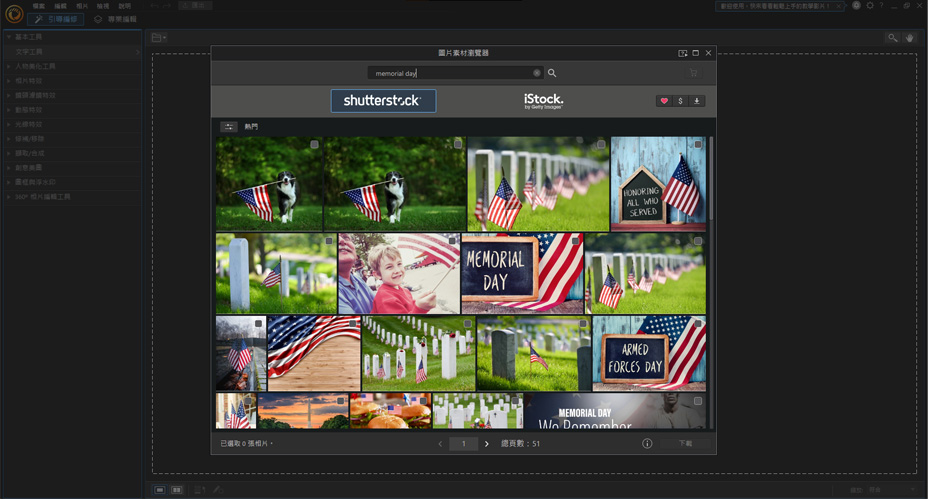
Task: Check the smiling boy with flag photo
Action: click(x=452, y=241)
